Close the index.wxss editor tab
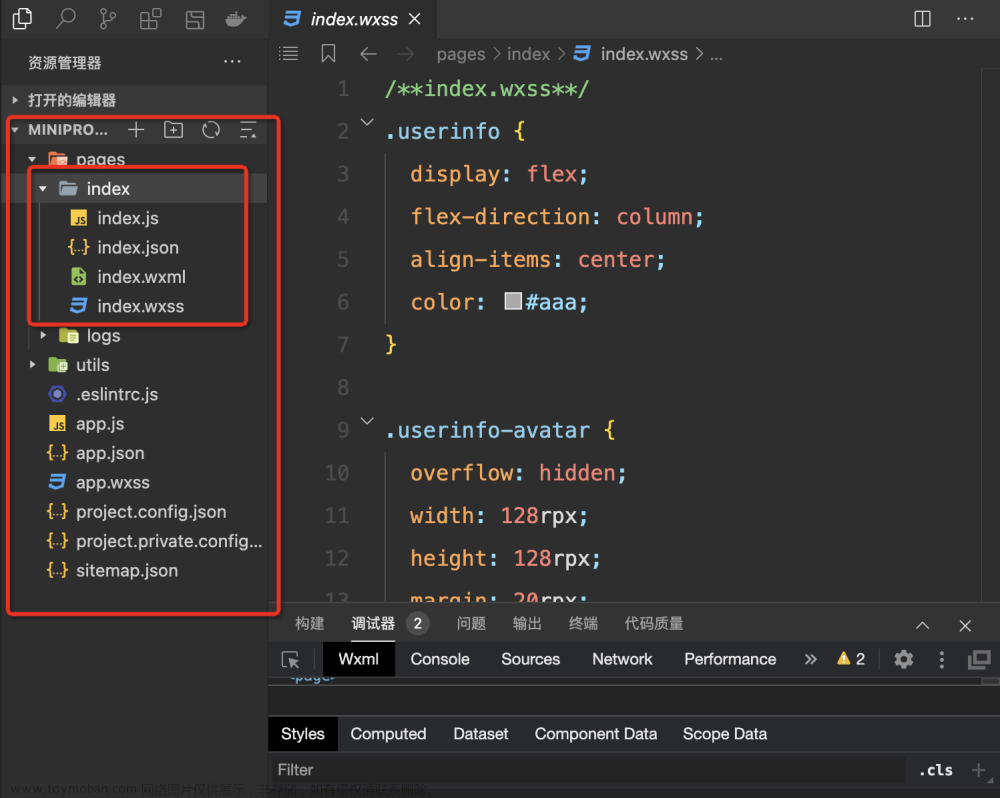1000x798 pixels. [415, 19]
